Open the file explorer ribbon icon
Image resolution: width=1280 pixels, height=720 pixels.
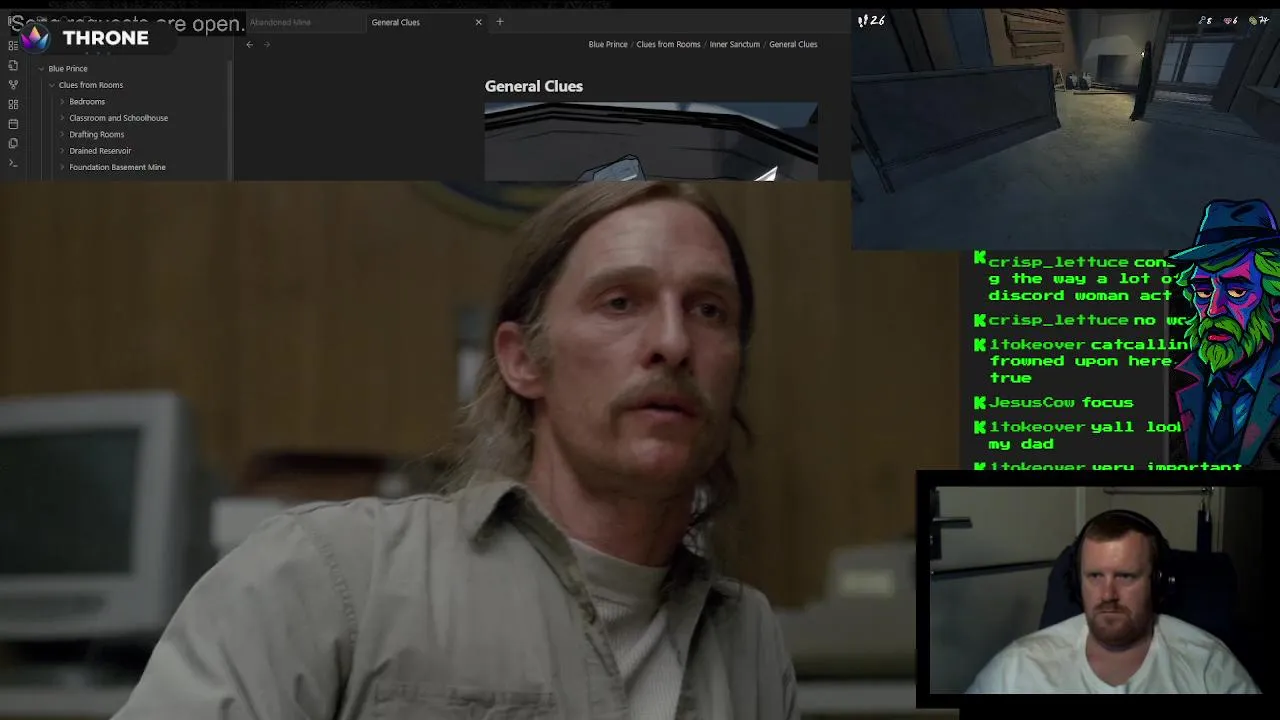point(13,65)
